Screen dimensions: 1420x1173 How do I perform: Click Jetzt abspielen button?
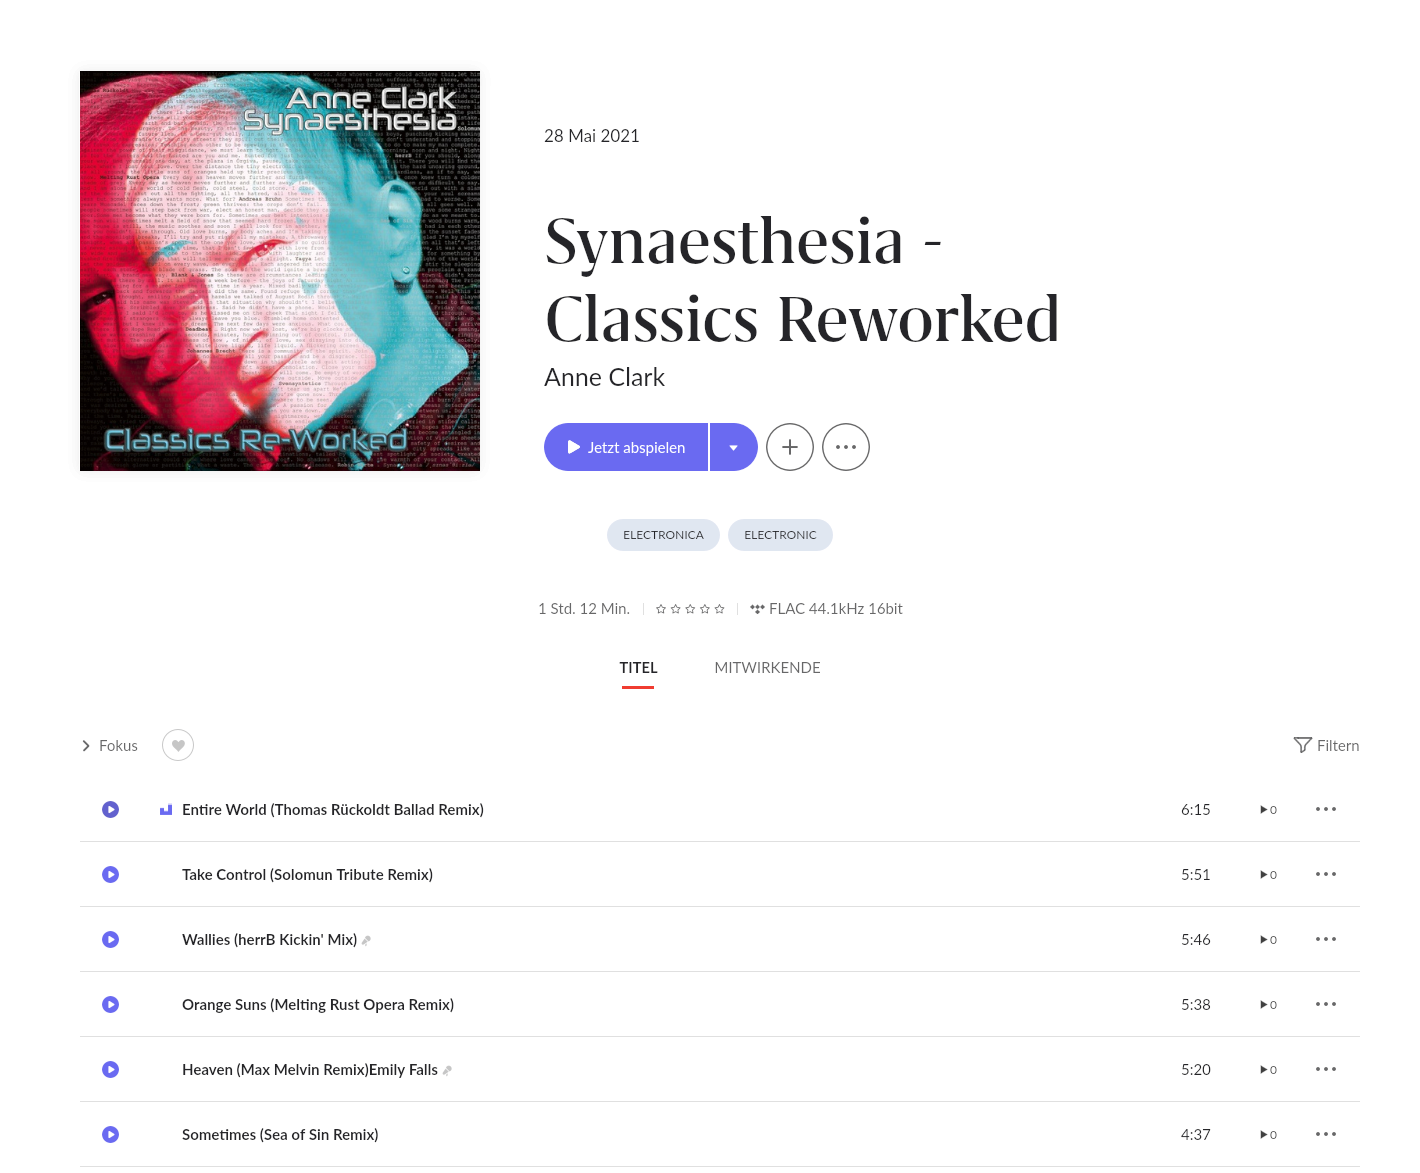click(626, 447)
